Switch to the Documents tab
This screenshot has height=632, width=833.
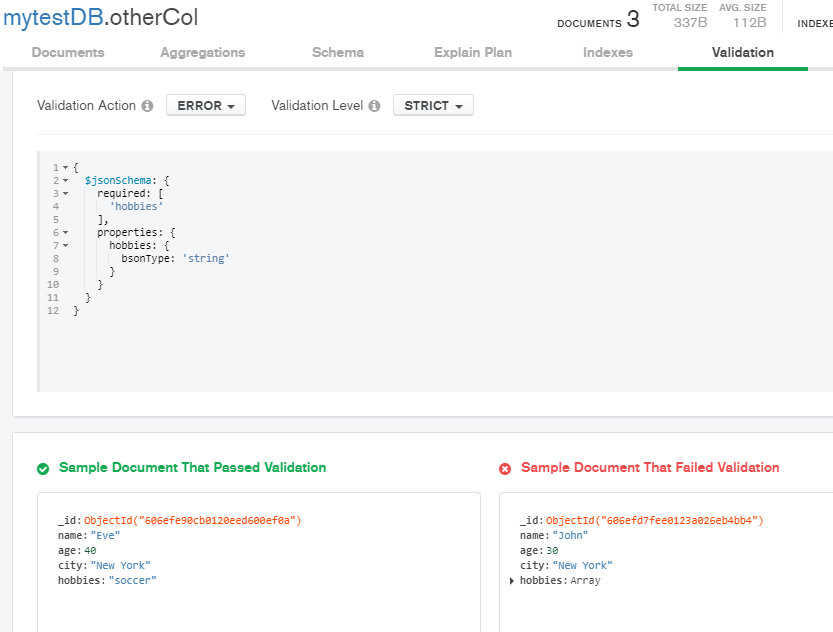coord(68,52)
